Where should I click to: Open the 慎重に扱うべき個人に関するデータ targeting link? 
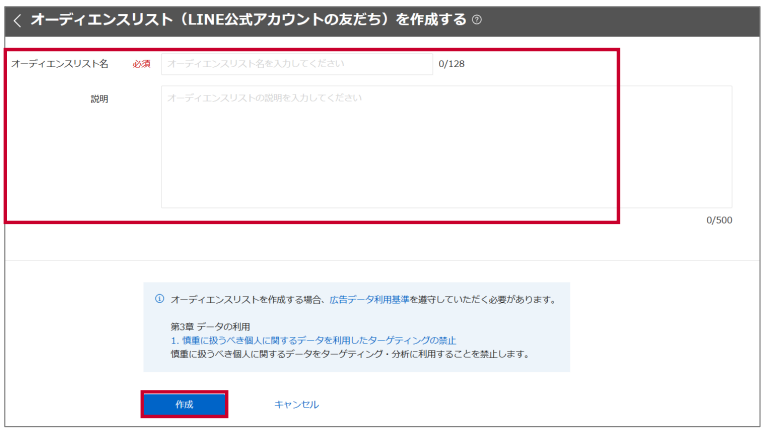[313, 340]
